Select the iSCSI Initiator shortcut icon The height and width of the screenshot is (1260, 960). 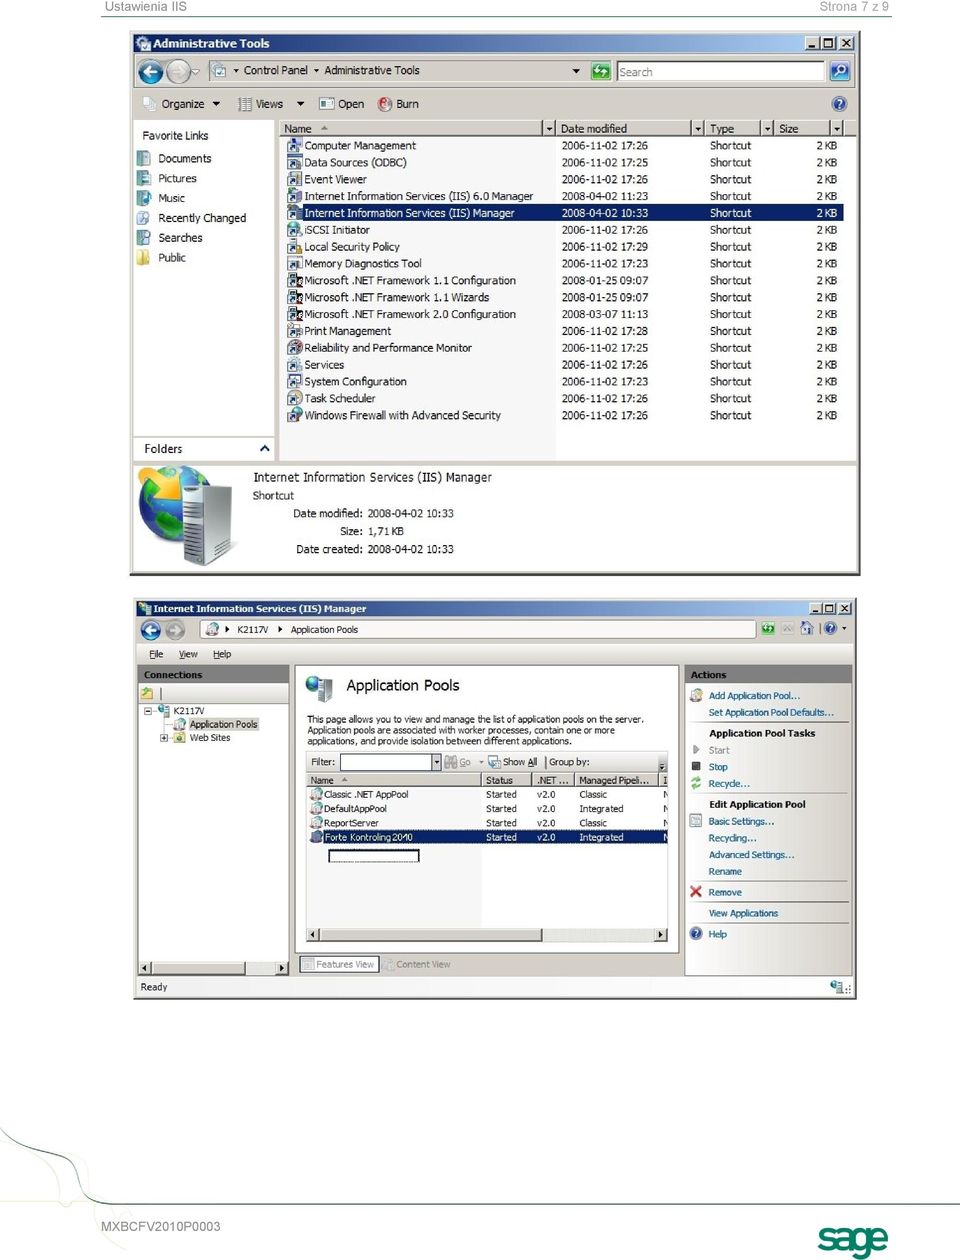(x=295, y=230)
